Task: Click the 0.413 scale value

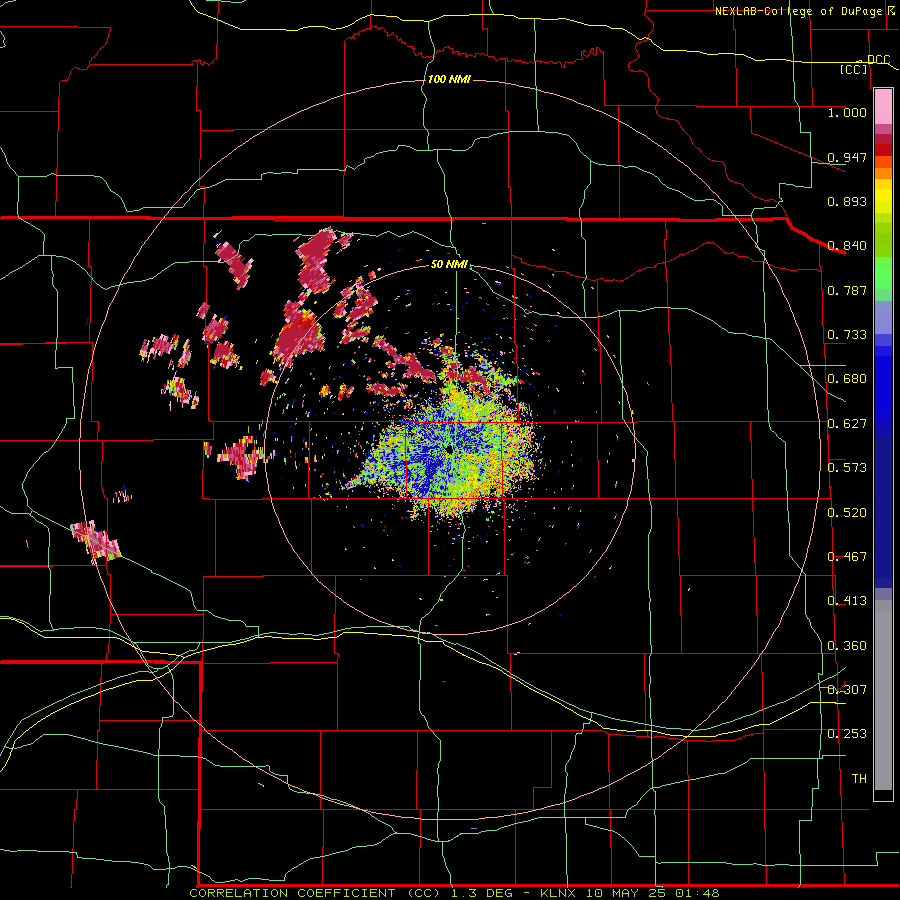Action: click(847, 601)
